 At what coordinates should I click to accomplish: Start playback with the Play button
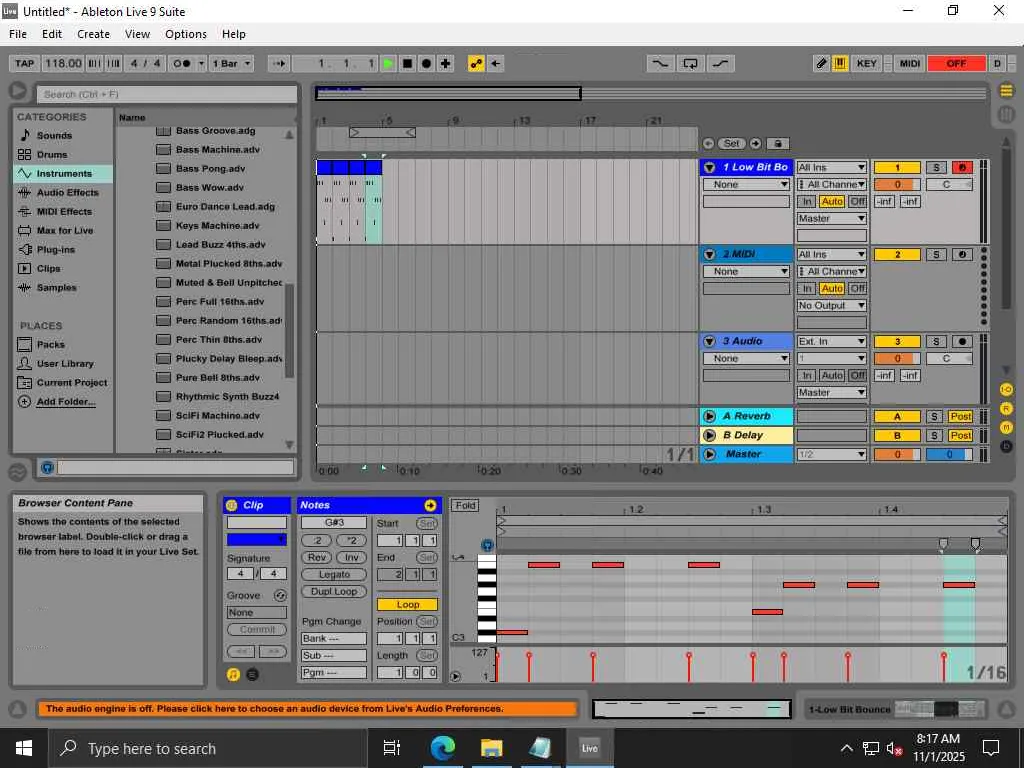point(389,63)
